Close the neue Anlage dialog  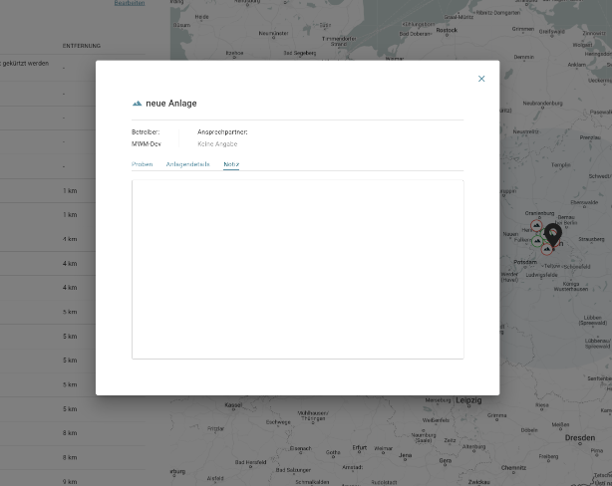(x=481, y=79)
